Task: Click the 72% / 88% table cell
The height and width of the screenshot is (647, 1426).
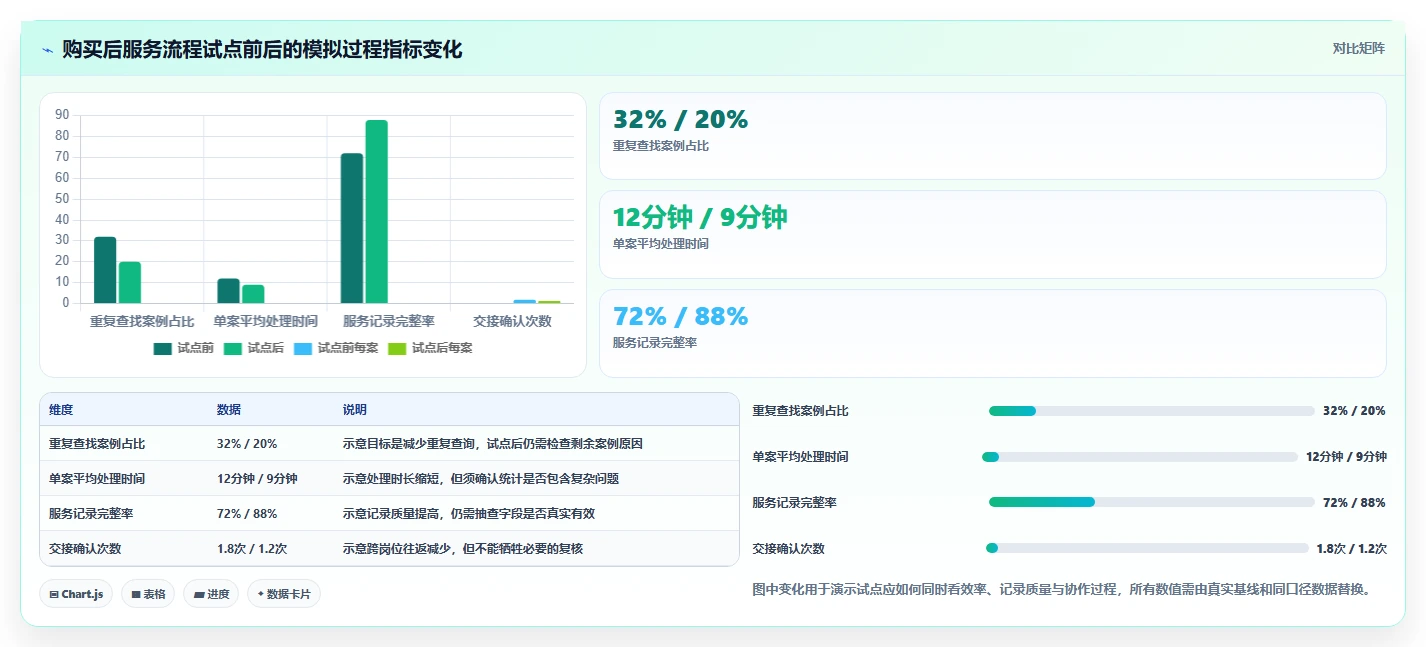Action: (x=247, y=513)
